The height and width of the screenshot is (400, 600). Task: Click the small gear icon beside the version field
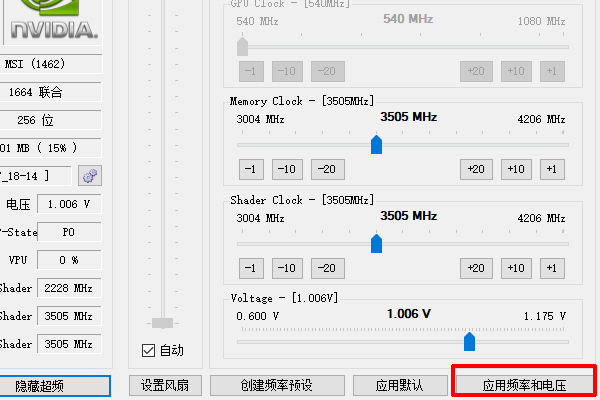click(91, 176)
